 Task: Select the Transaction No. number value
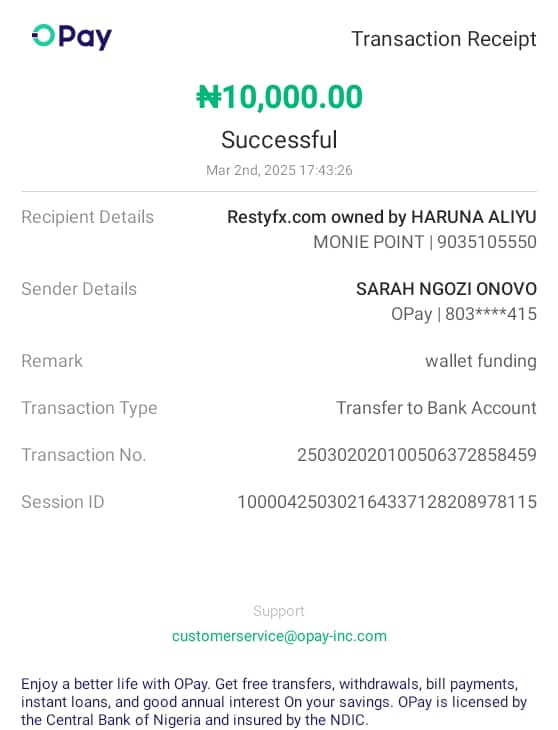click(x=417, y=455)
